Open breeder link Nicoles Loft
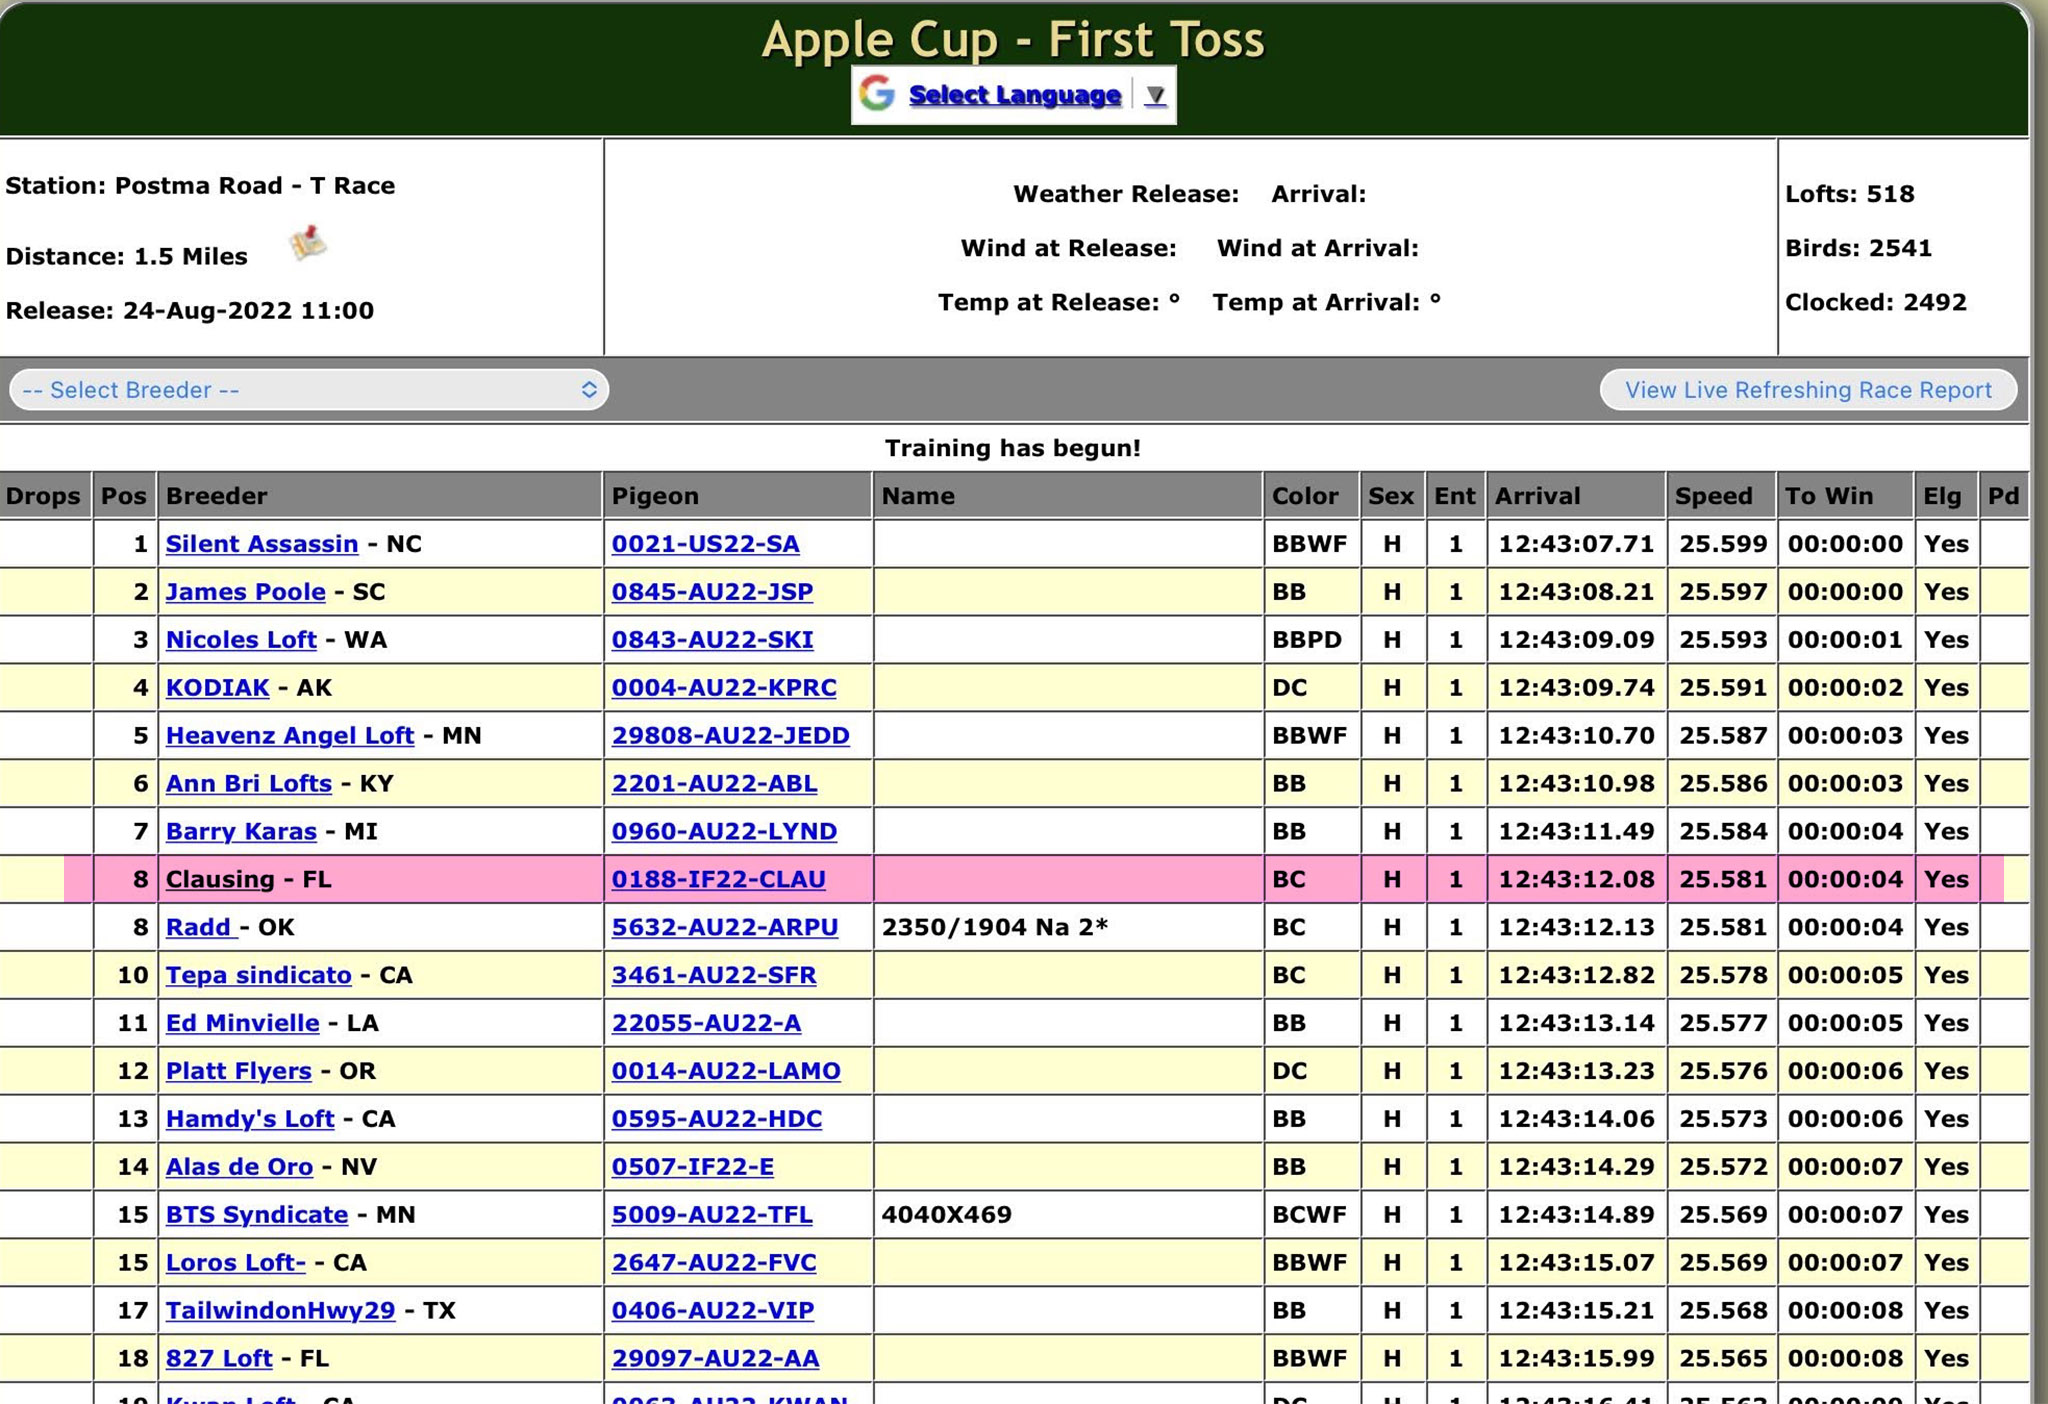The image size is (2048, 1404). point(241,640)
